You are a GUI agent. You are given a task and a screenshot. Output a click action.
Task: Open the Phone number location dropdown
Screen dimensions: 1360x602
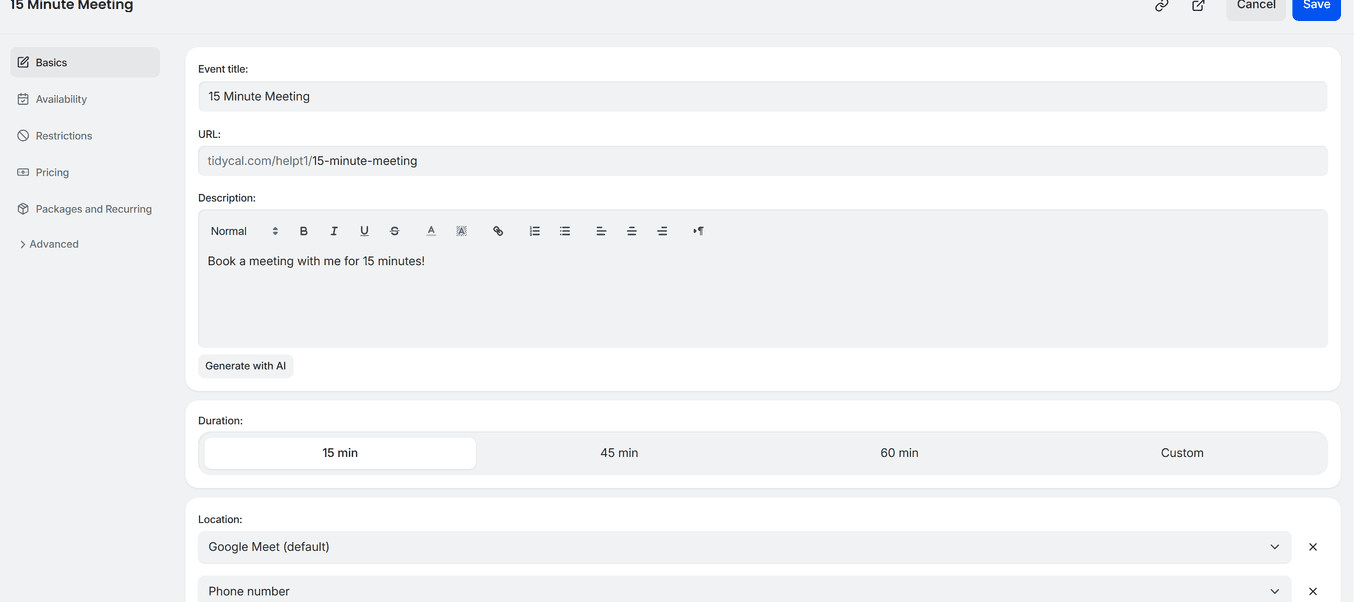click(x=1274, y=591)
